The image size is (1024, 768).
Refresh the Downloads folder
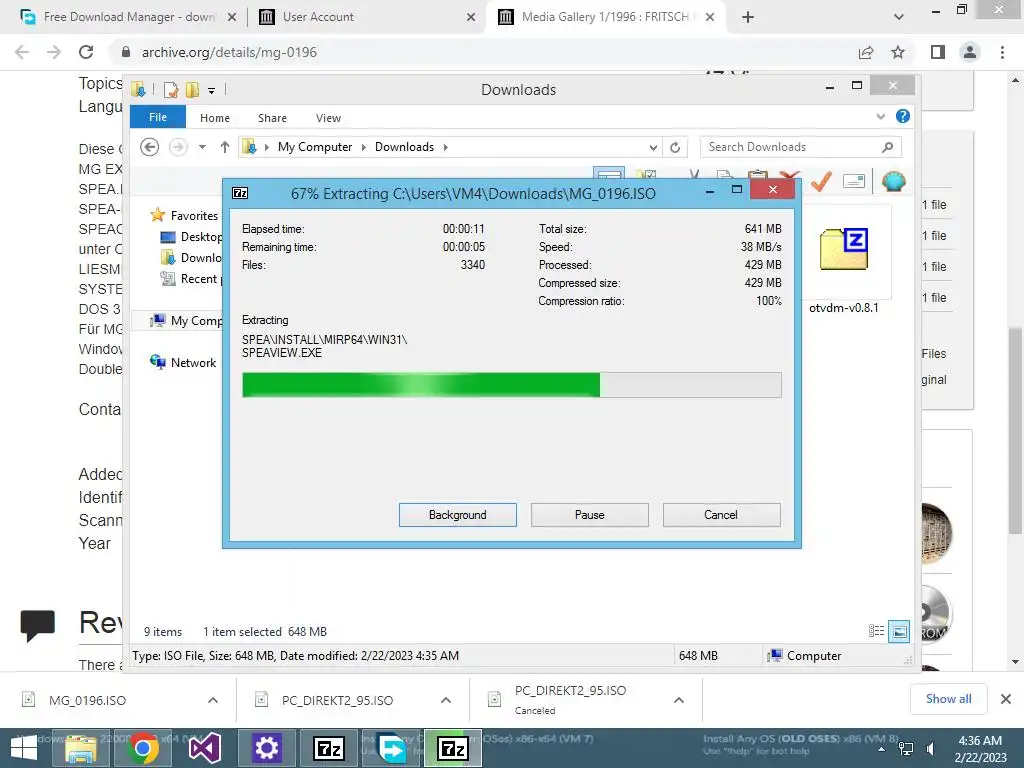coord(675,147)
